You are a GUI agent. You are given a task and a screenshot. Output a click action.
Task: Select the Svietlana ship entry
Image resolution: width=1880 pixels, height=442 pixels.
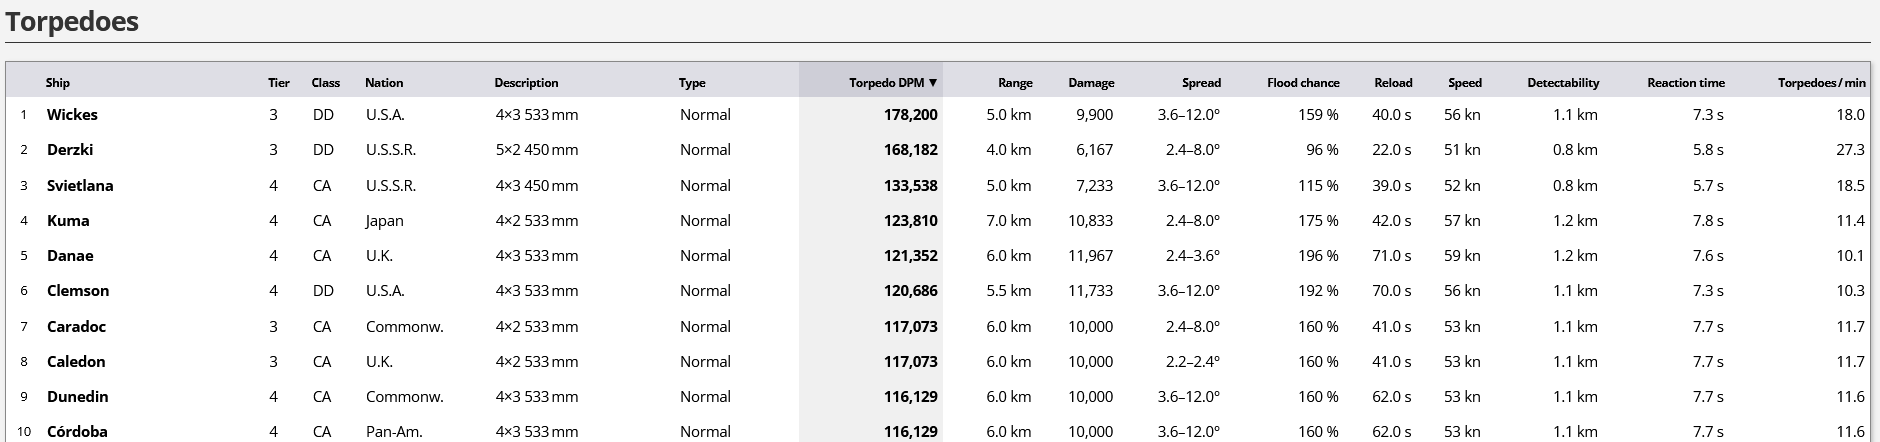click(80, 186)
